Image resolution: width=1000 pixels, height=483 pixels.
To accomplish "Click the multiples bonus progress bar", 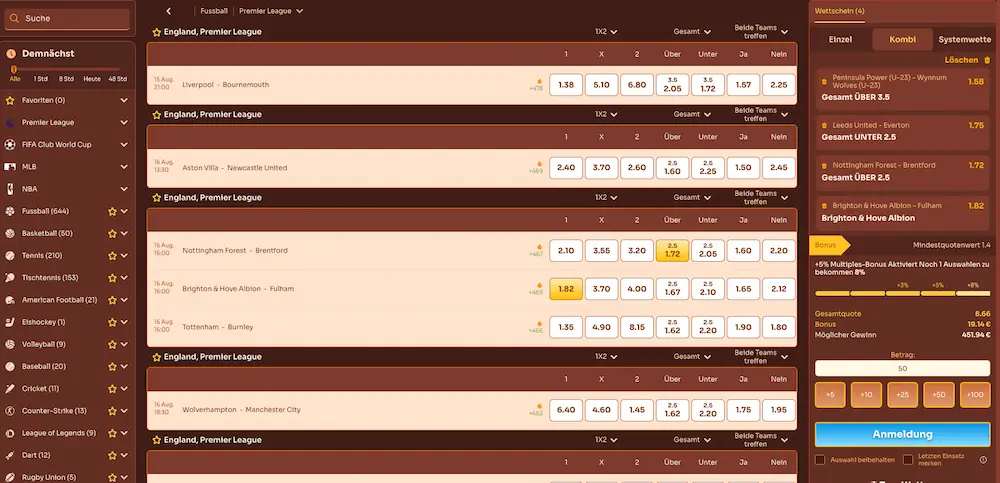I will 902,294.
